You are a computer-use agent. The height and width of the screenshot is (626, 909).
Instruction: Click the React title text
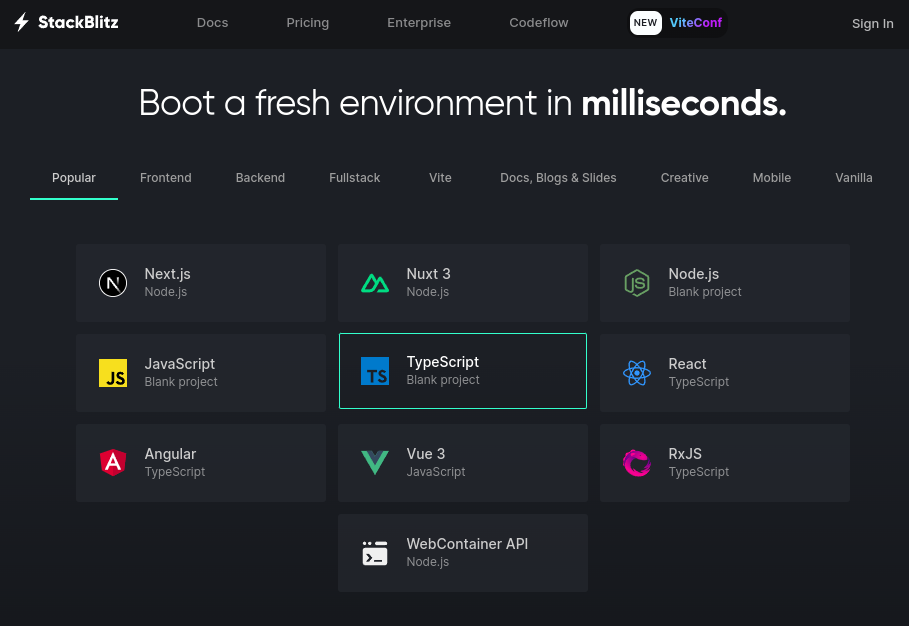point(687,364)
